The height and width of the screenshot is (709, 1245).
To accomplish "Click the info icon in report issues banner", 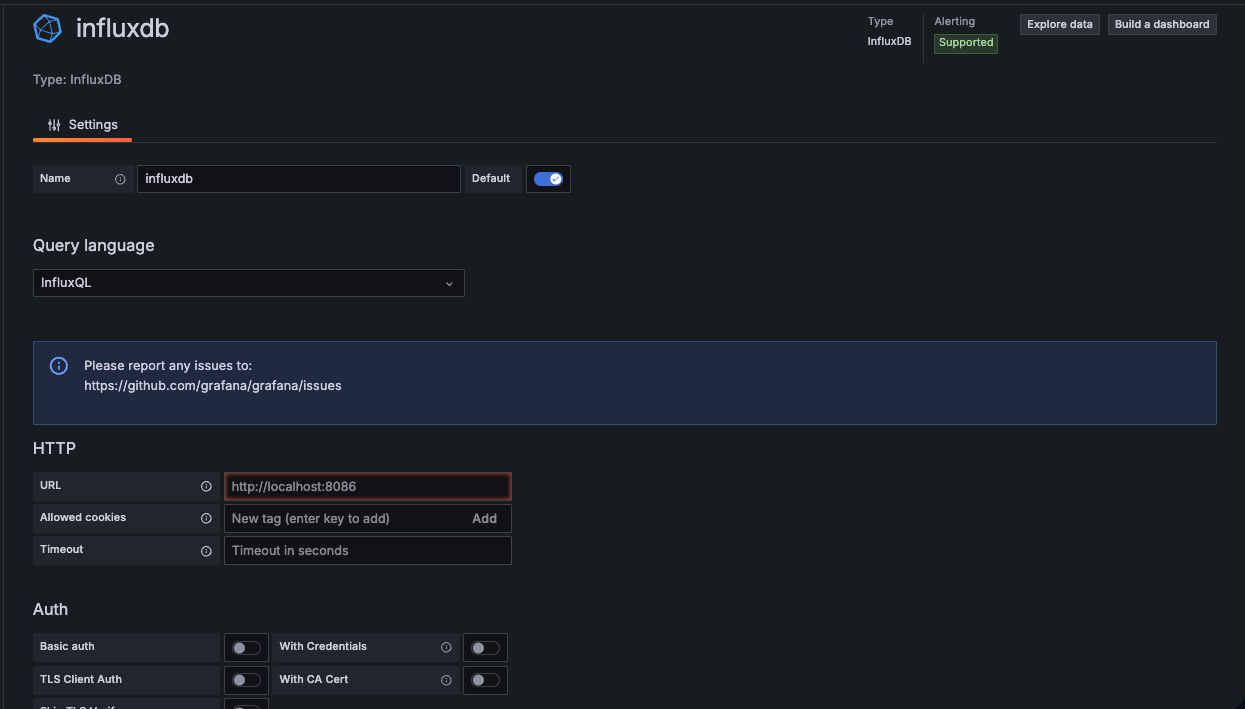I will click(x=59, y=366).
